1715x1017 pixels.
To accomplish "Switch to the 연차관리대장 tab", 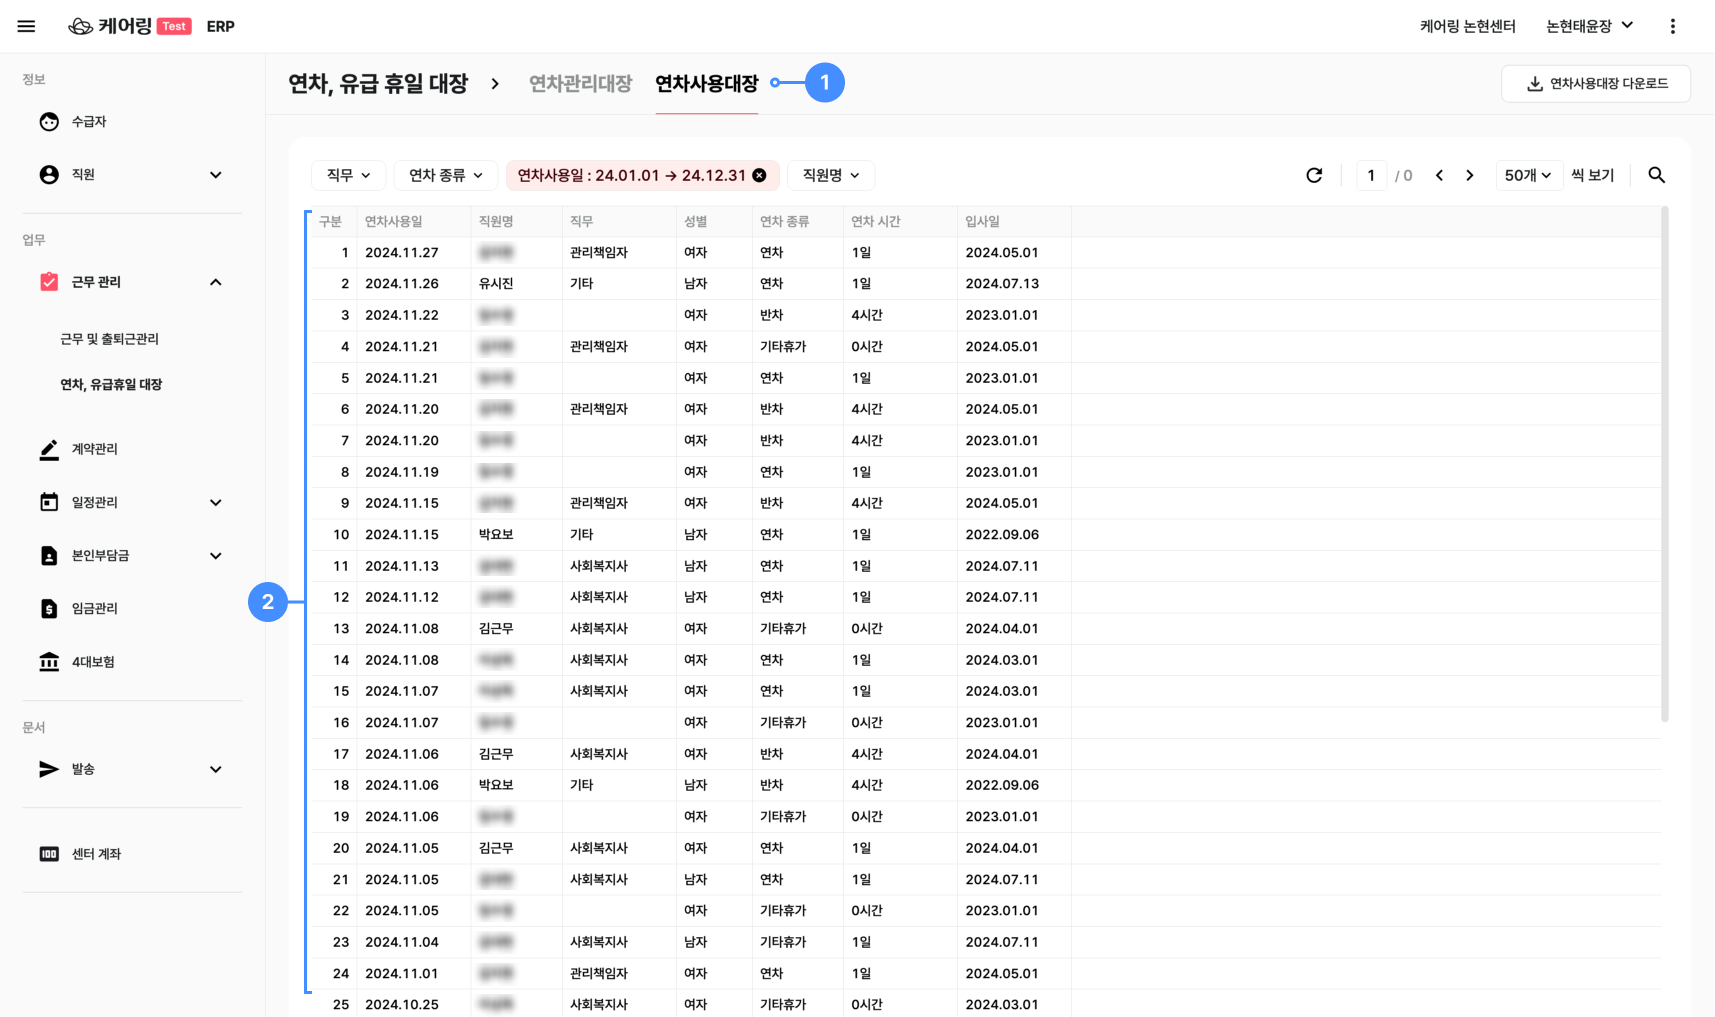I will (580, 84).
